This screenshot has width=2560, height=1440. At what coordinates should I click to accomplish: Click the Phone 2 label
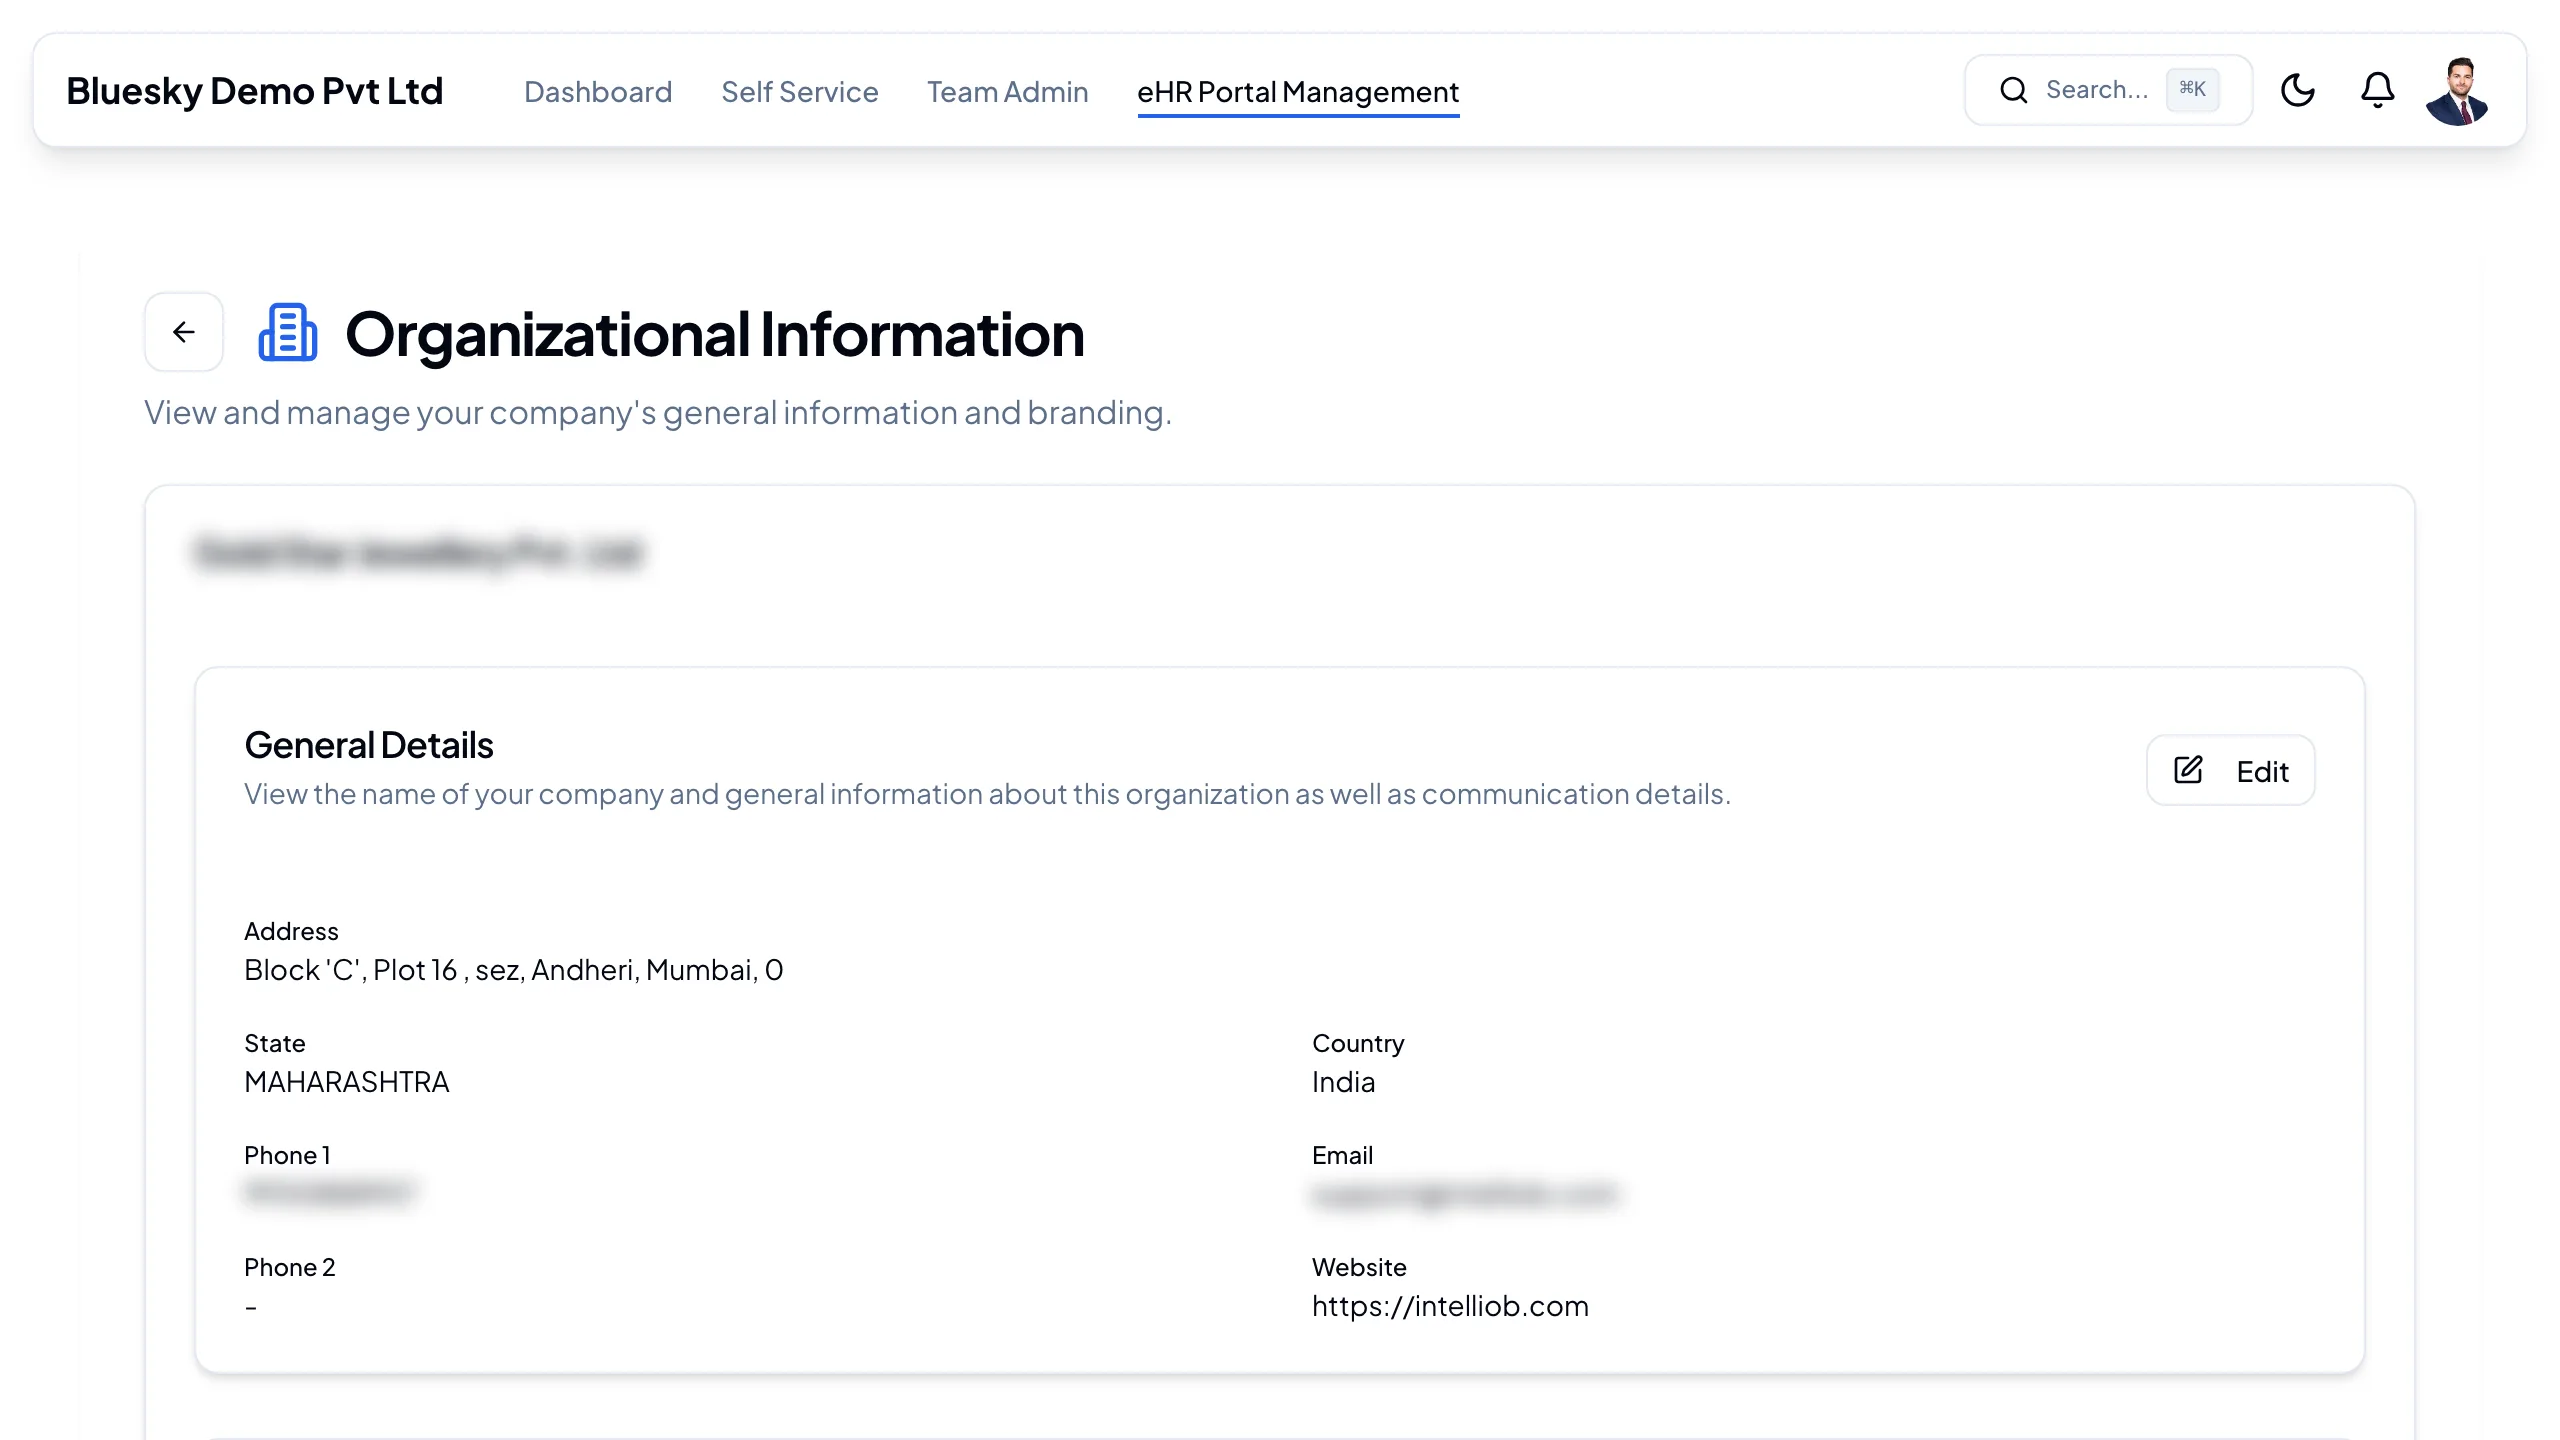tap(289, 1267)
